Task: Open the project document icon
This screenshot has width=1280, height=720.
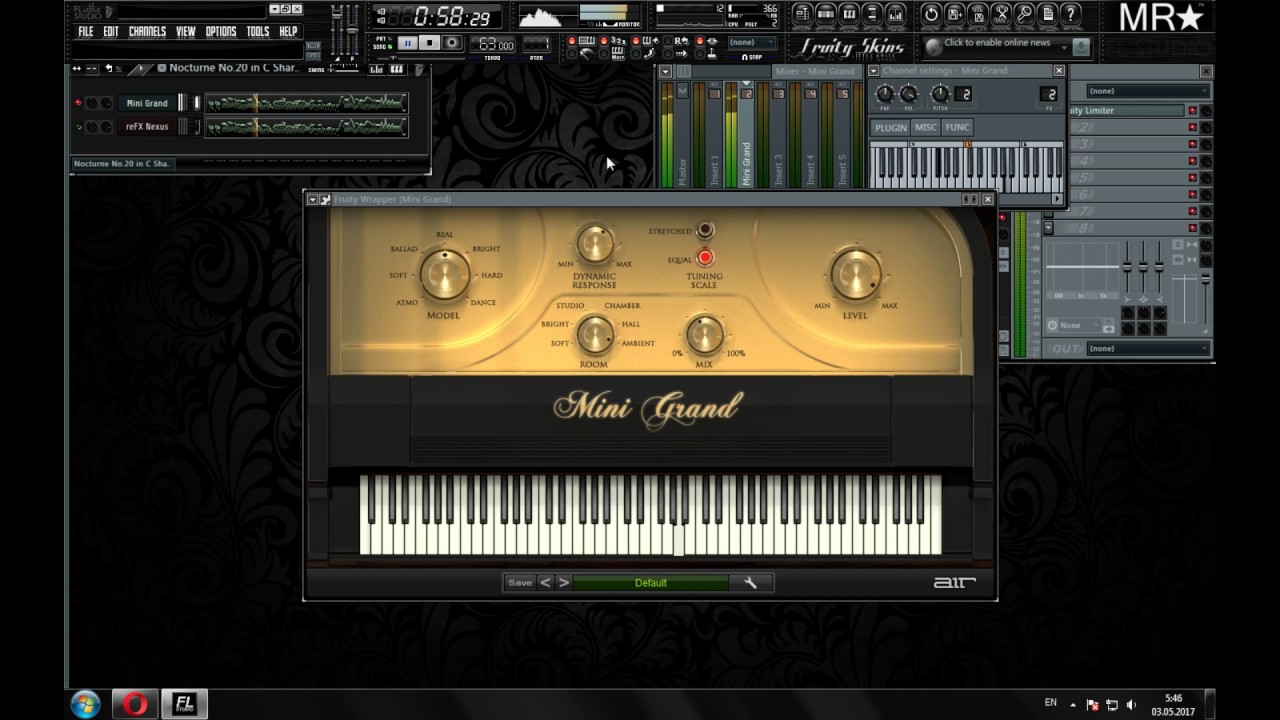Action: click(x=1047, y=14)
